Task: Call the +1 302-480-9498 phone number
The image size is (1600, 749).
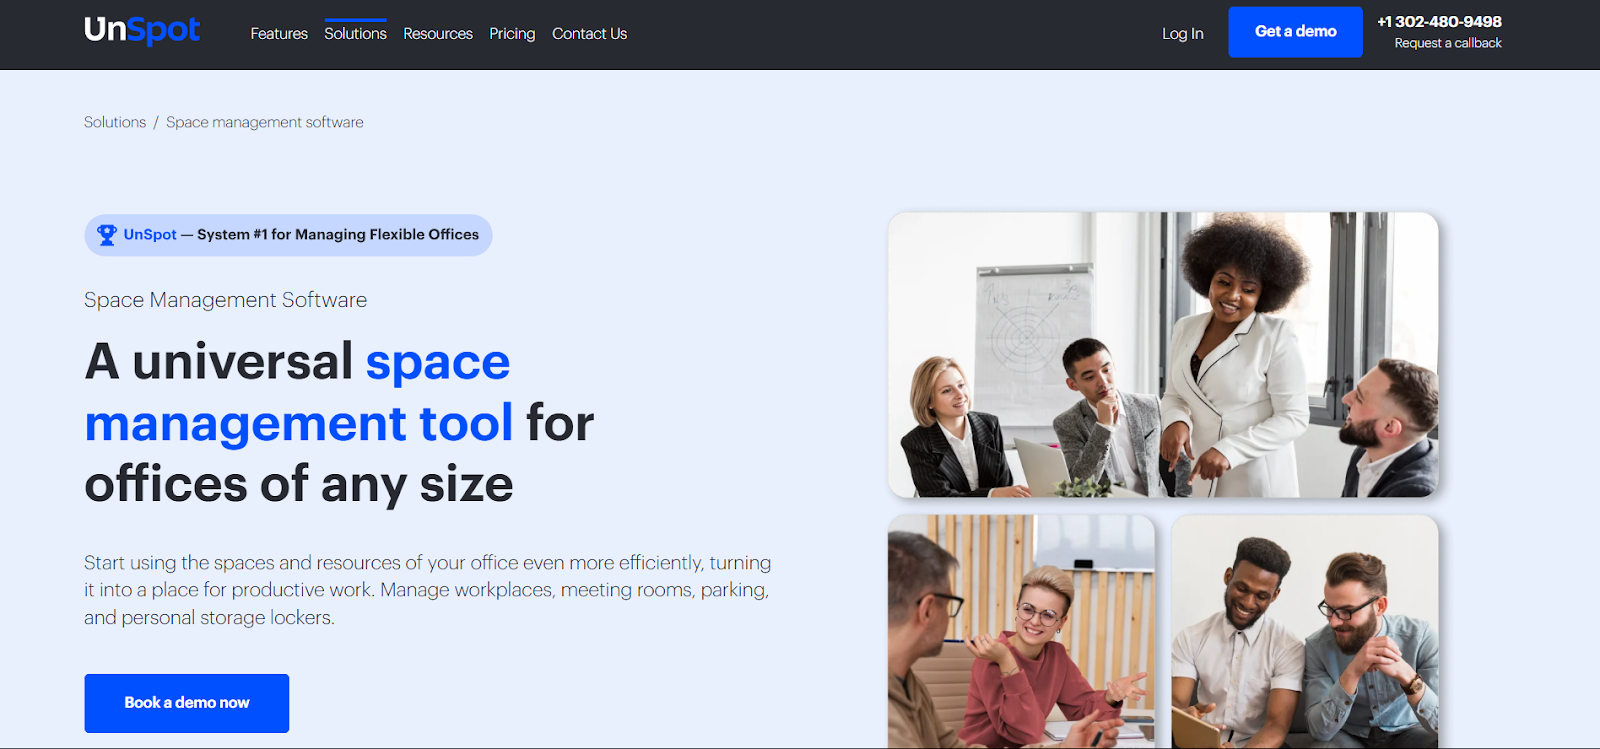Action: point(1439,21)
